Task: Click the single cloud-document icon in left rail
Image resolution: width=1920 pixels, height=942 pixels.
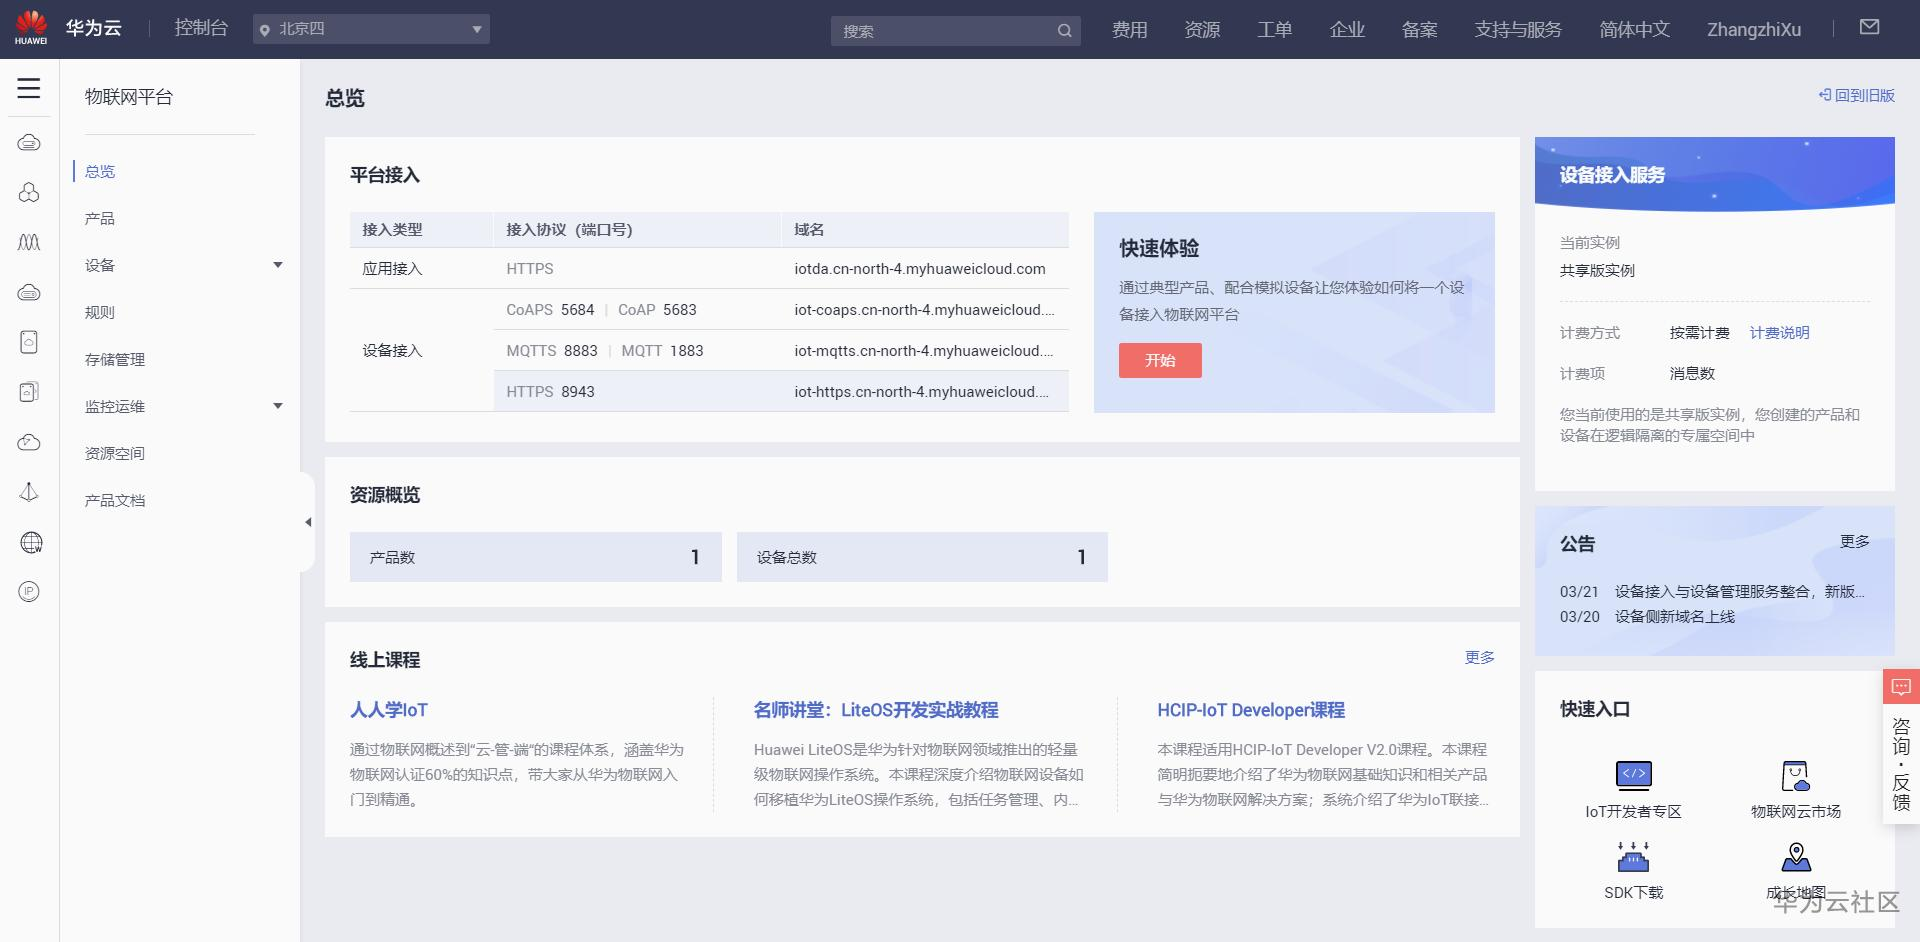Action: [x=29, y=342]
